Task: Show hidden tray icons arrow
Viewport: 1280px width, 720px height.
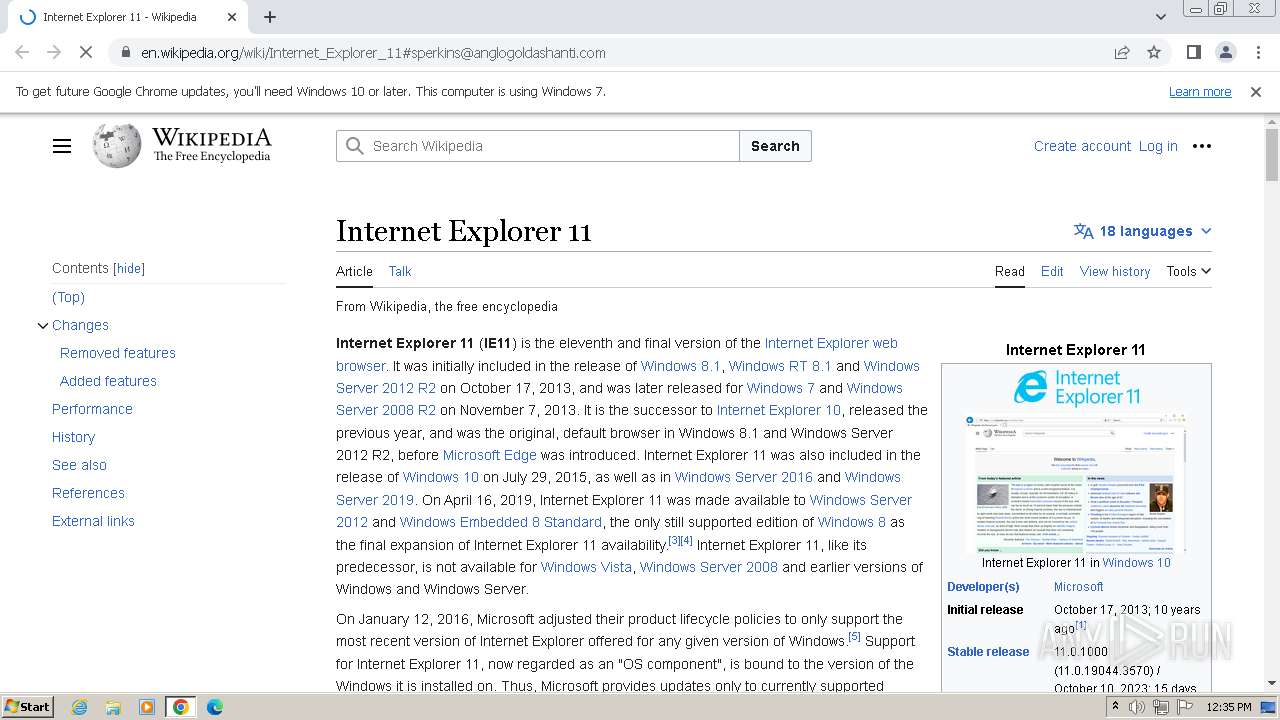Action: [x=1115, y=707]
